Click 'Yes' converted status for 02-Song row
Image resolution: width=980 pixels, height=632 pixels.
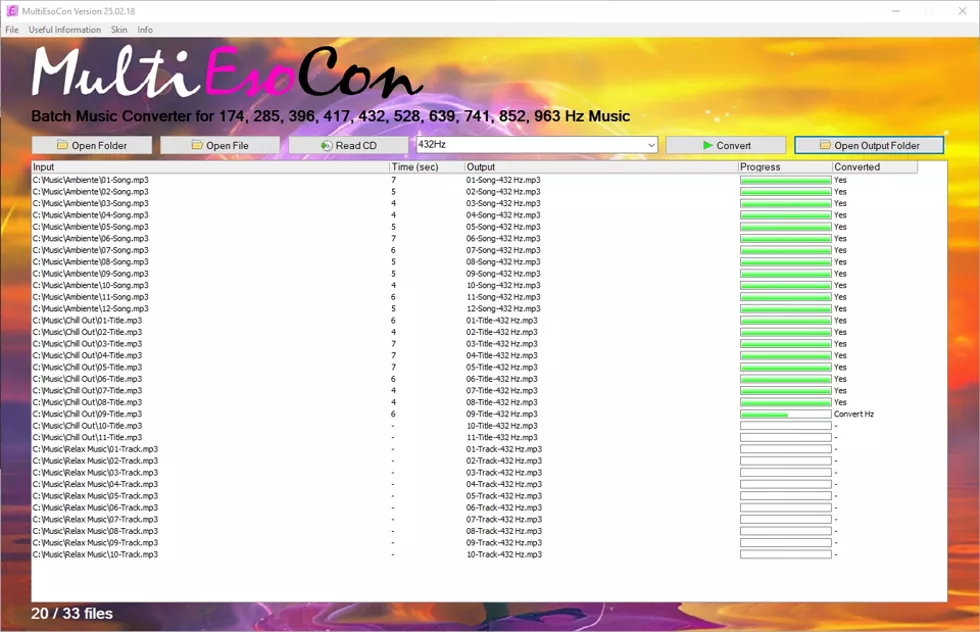[840, 192]
